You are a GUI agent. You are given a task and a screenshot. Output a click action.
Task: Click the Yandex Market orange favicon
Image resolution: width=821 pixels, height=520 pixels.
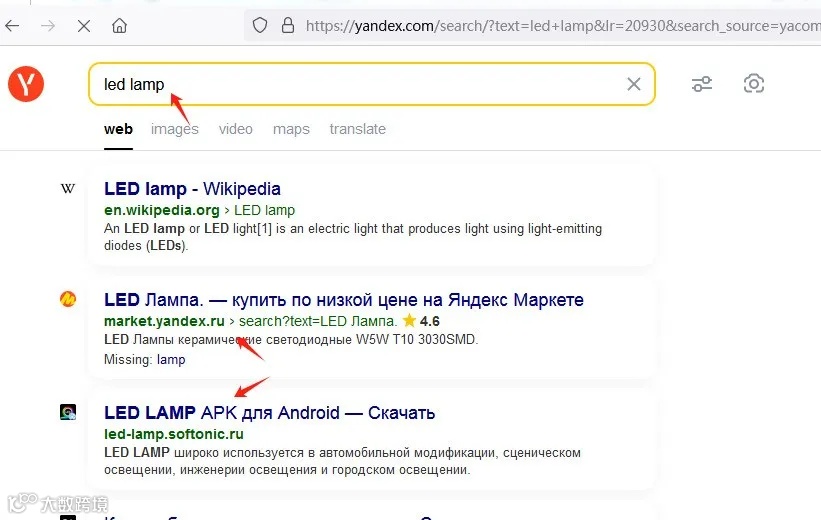68,299
